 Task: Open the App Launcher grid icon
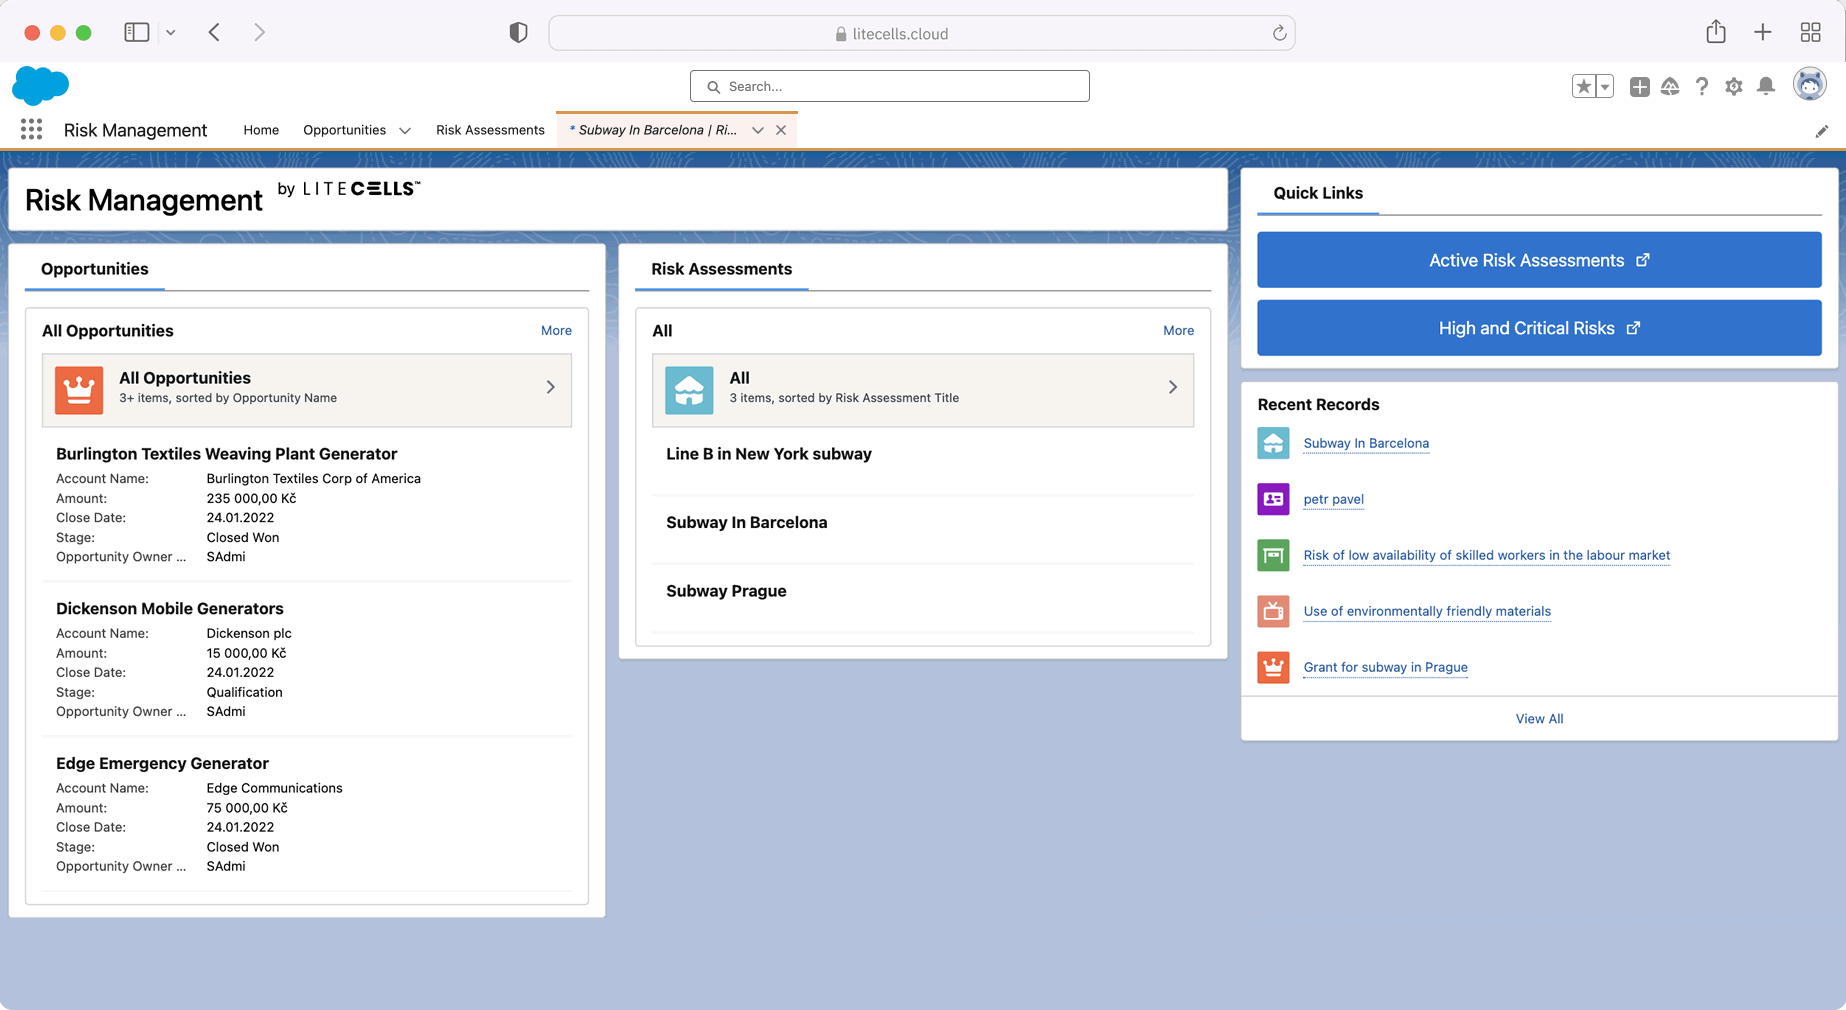point(31,129)
